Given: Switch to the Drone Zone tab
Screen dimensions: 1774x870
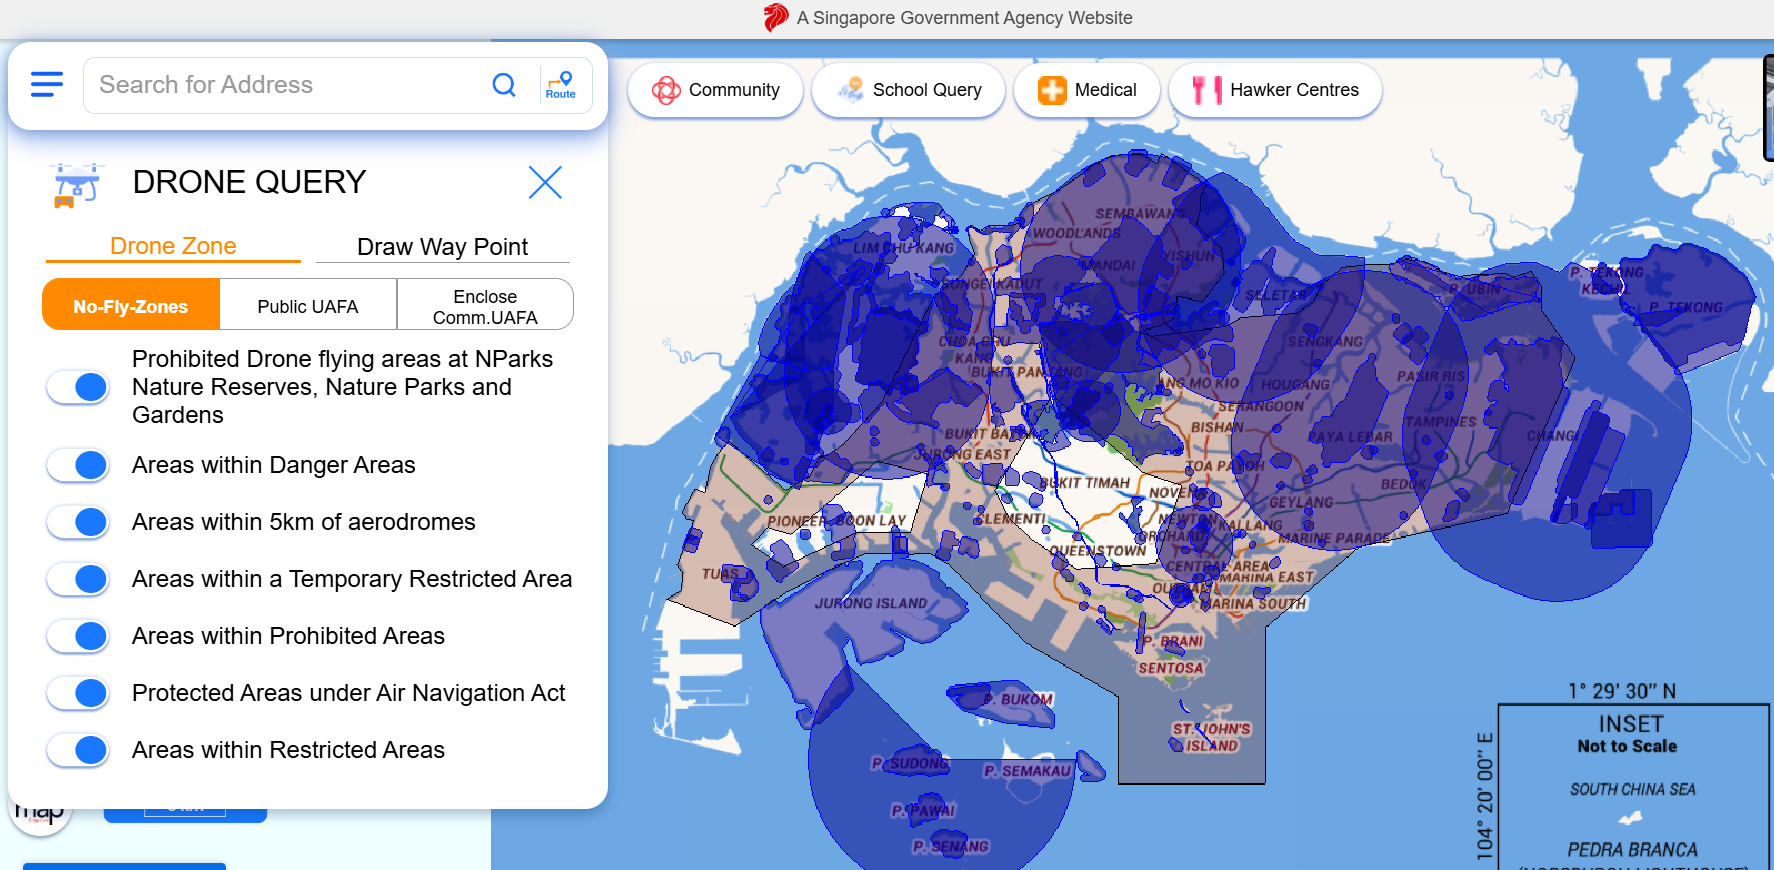Looking at the screenshot, I should pyautogui.click(x=173, y=246).
